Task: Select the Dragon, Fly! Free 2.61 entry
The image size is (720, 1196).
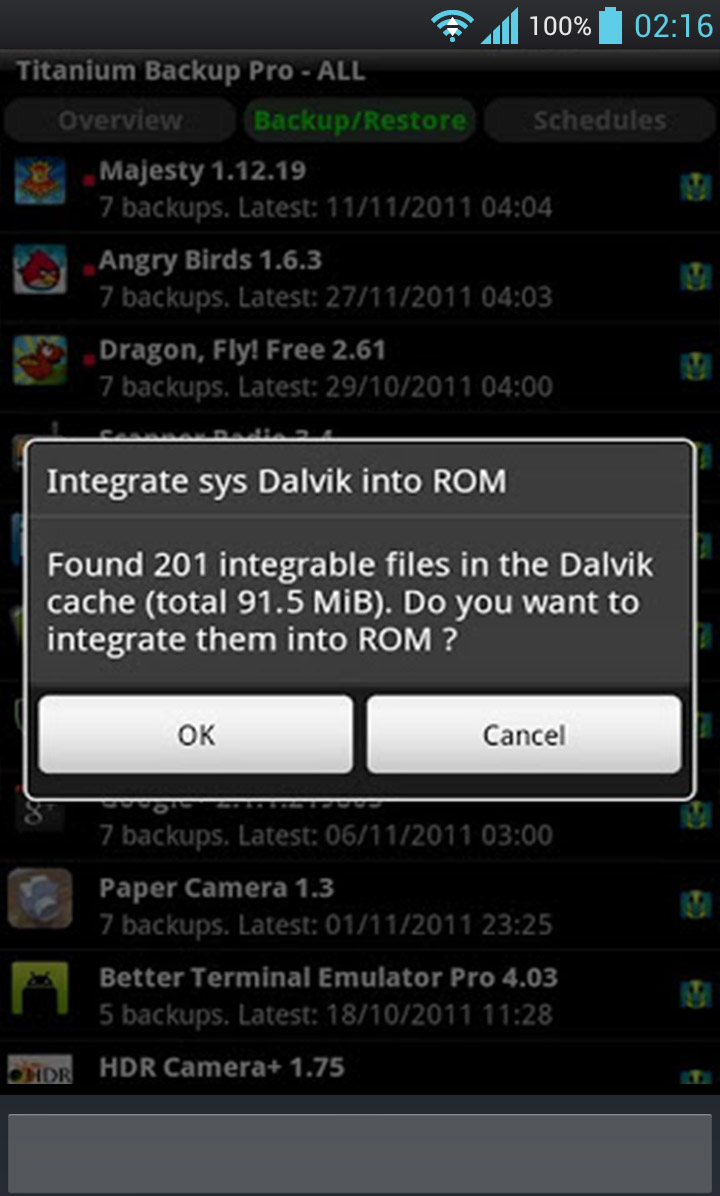Action: (x=360, y=367)
